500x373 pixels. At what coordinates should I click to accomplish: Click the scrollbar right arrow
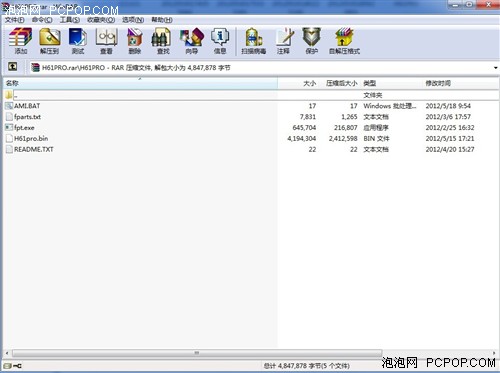494,353
